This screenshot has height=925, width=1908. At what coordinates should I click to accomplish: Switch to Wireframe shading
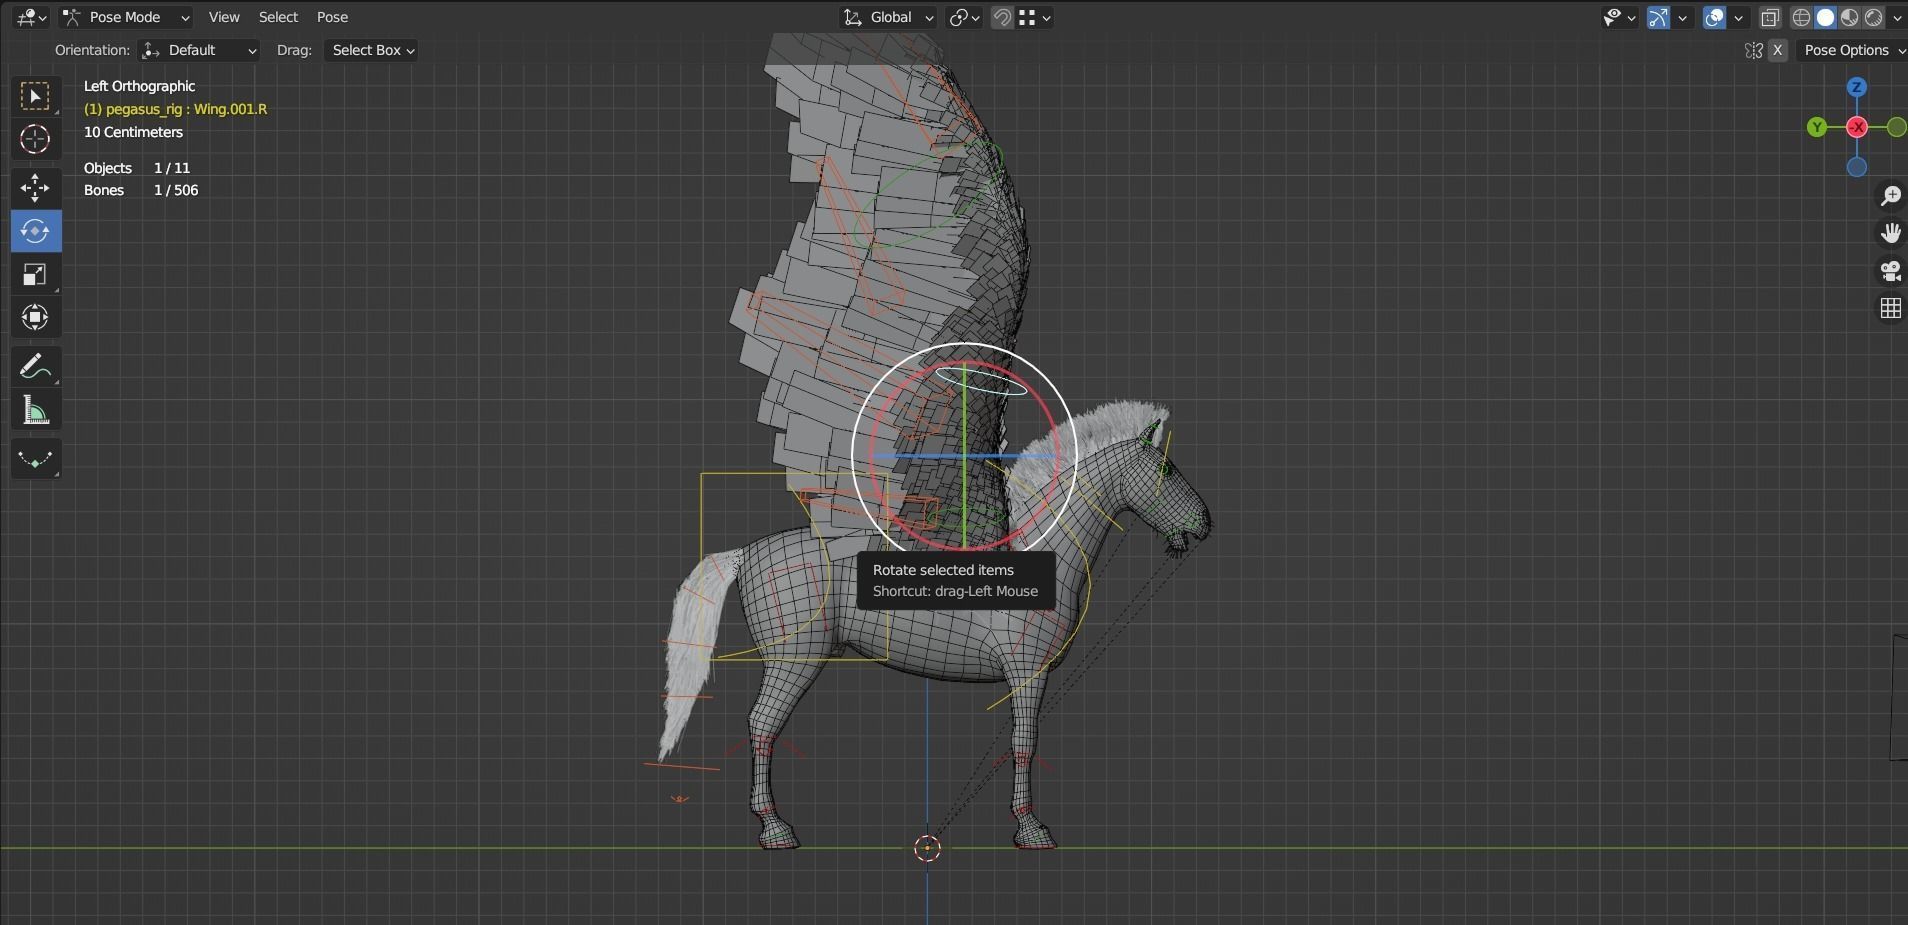point(1801,17)
